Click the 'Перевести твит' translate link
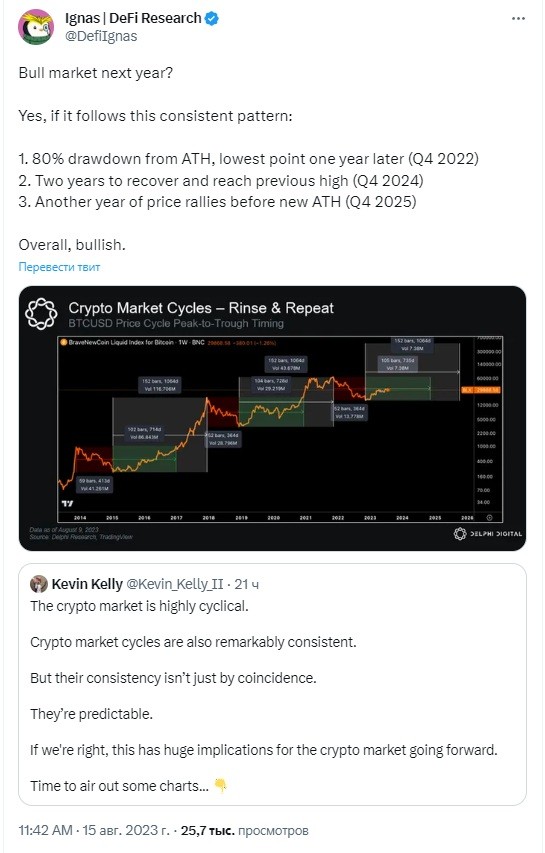Screen dimensions: 545x853 59,267
